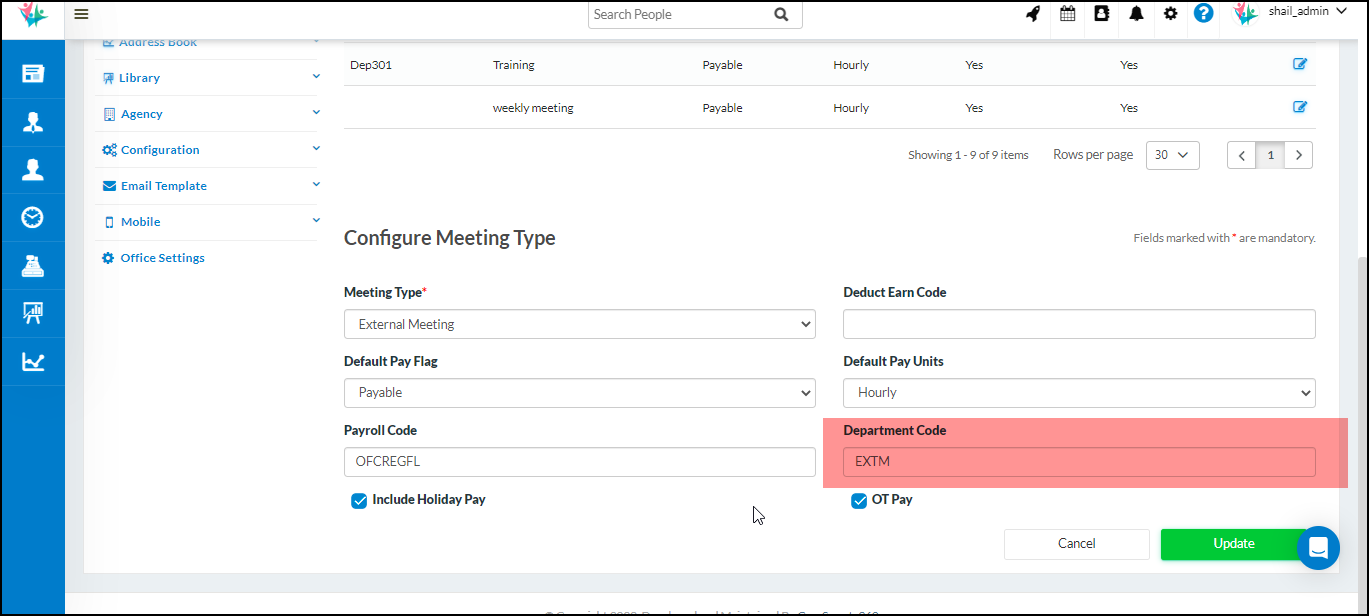Open the clock icon in left sidebar
Viewport: 1369px width, 616px height.
[x=33, y=217]
